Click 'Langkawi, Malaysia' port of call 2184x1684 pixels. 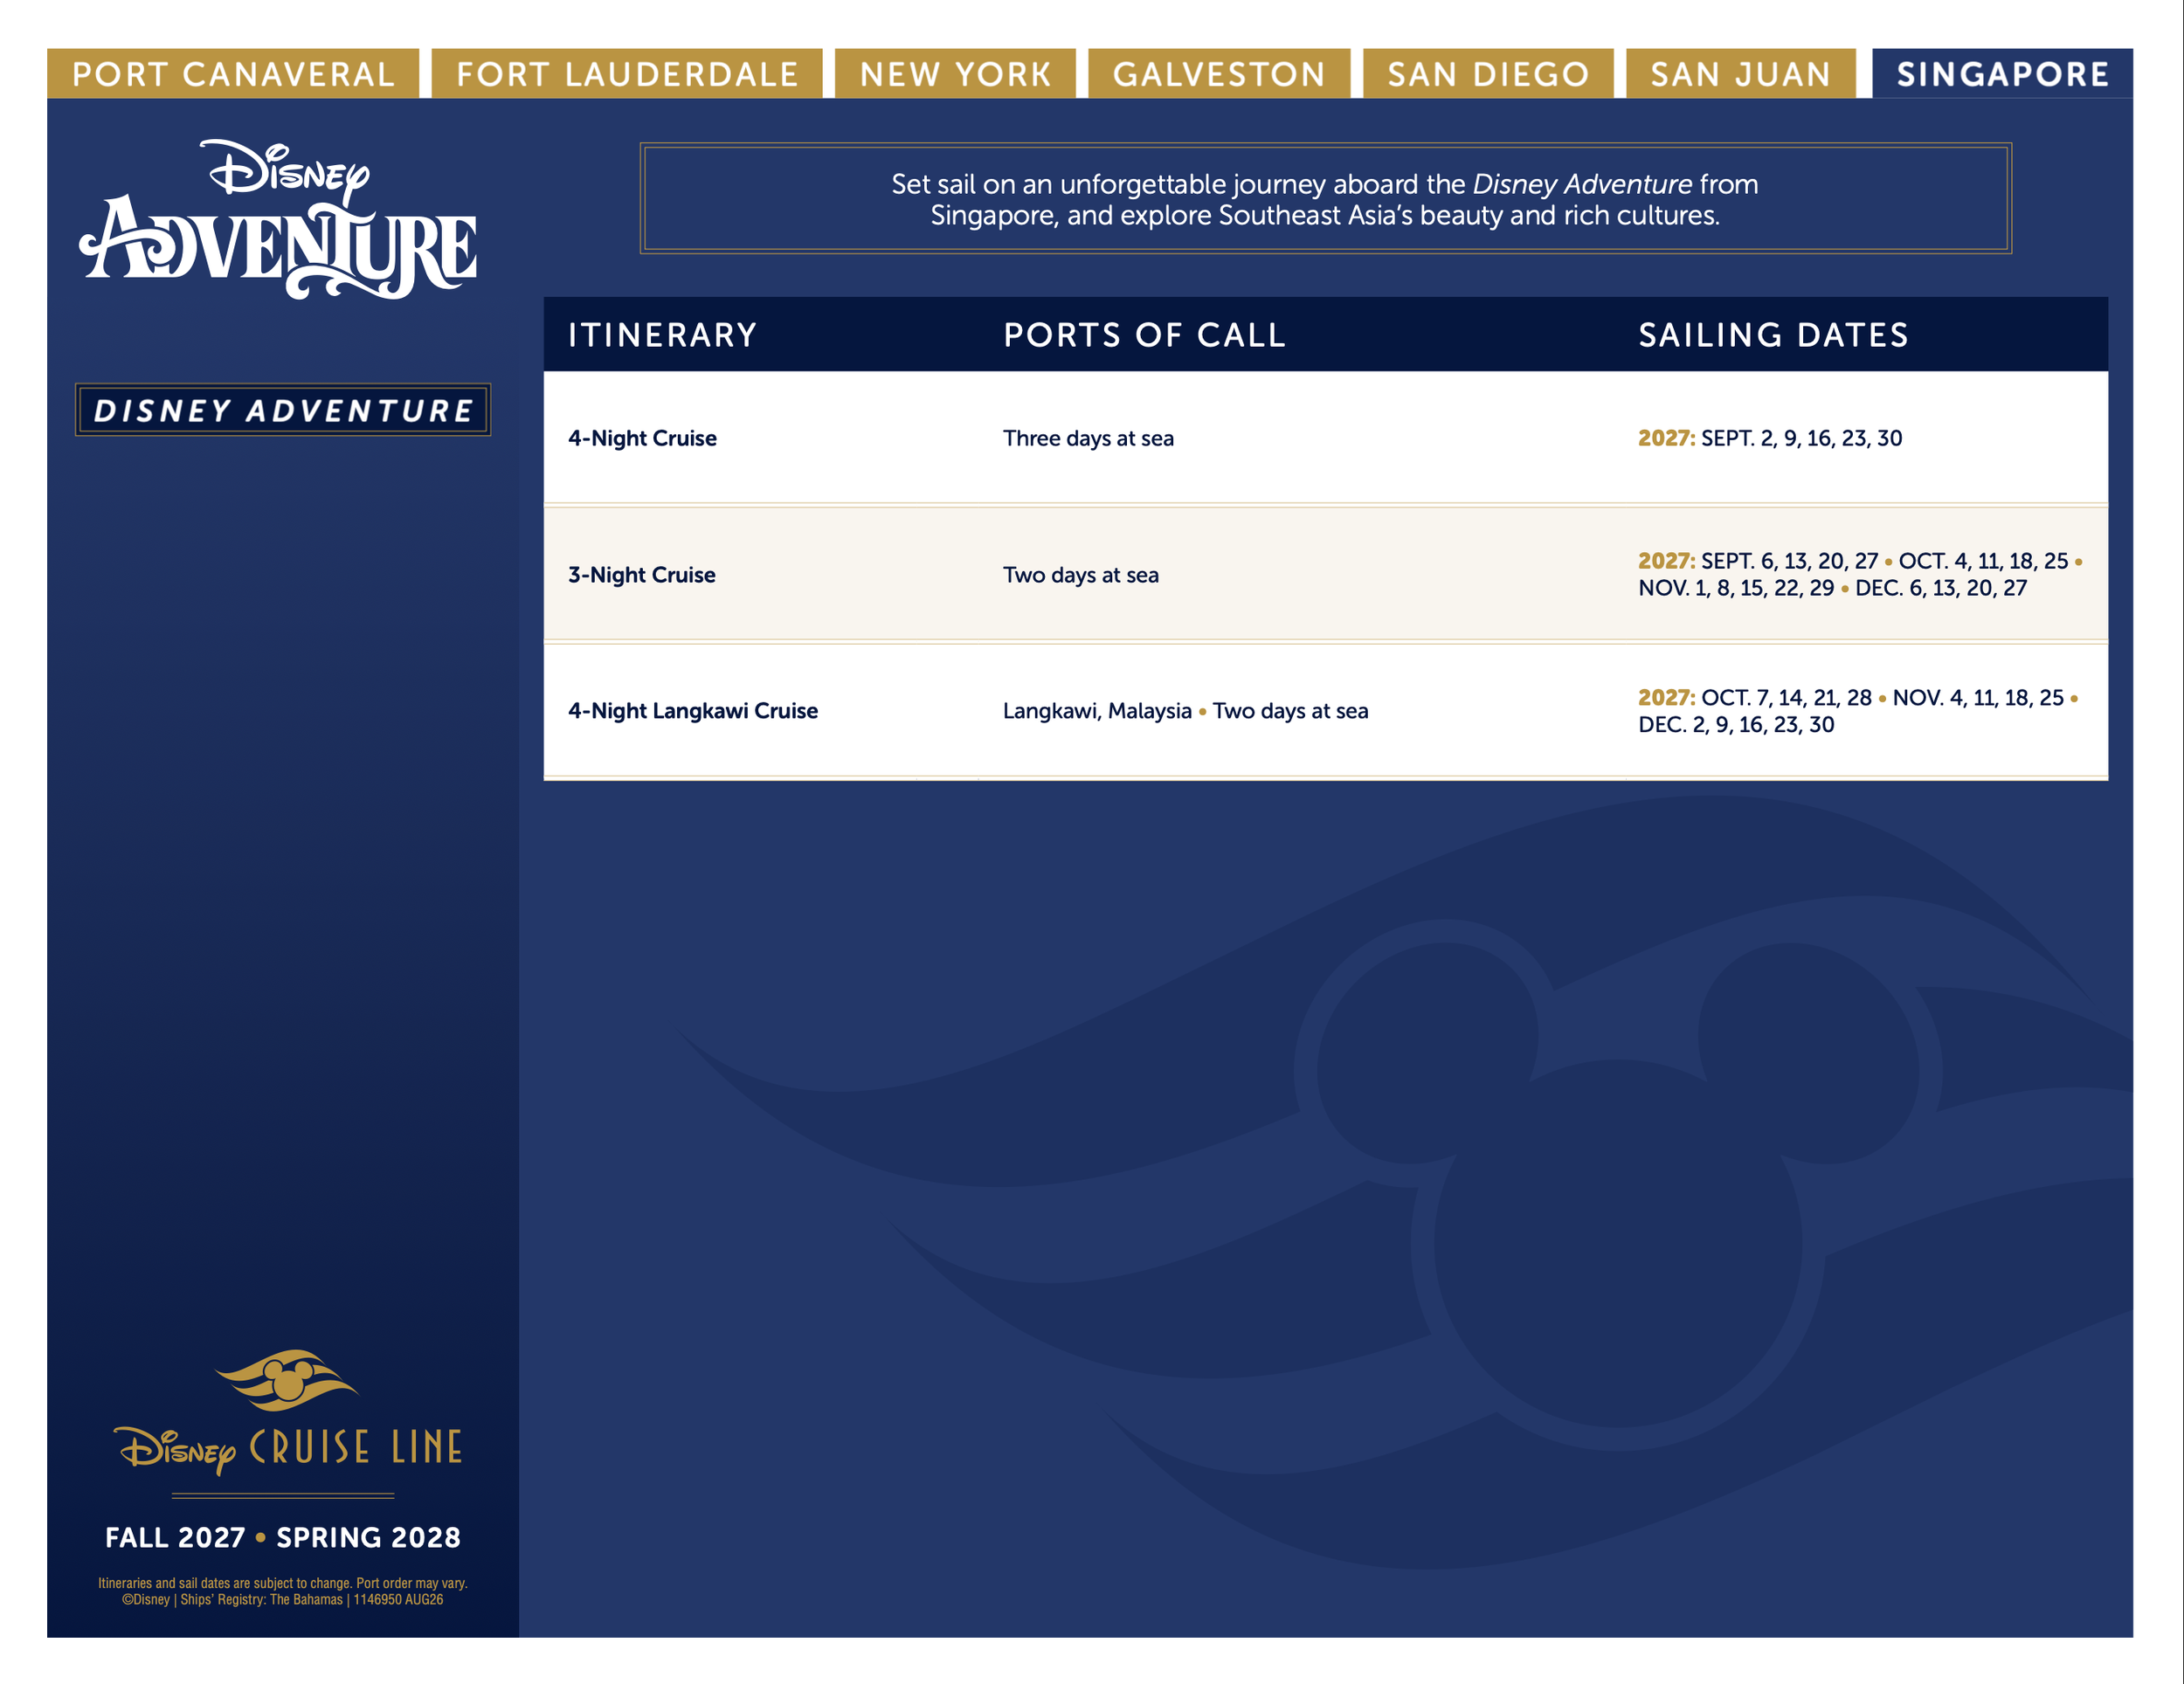pyautogui.click(x=1097, y=711)
